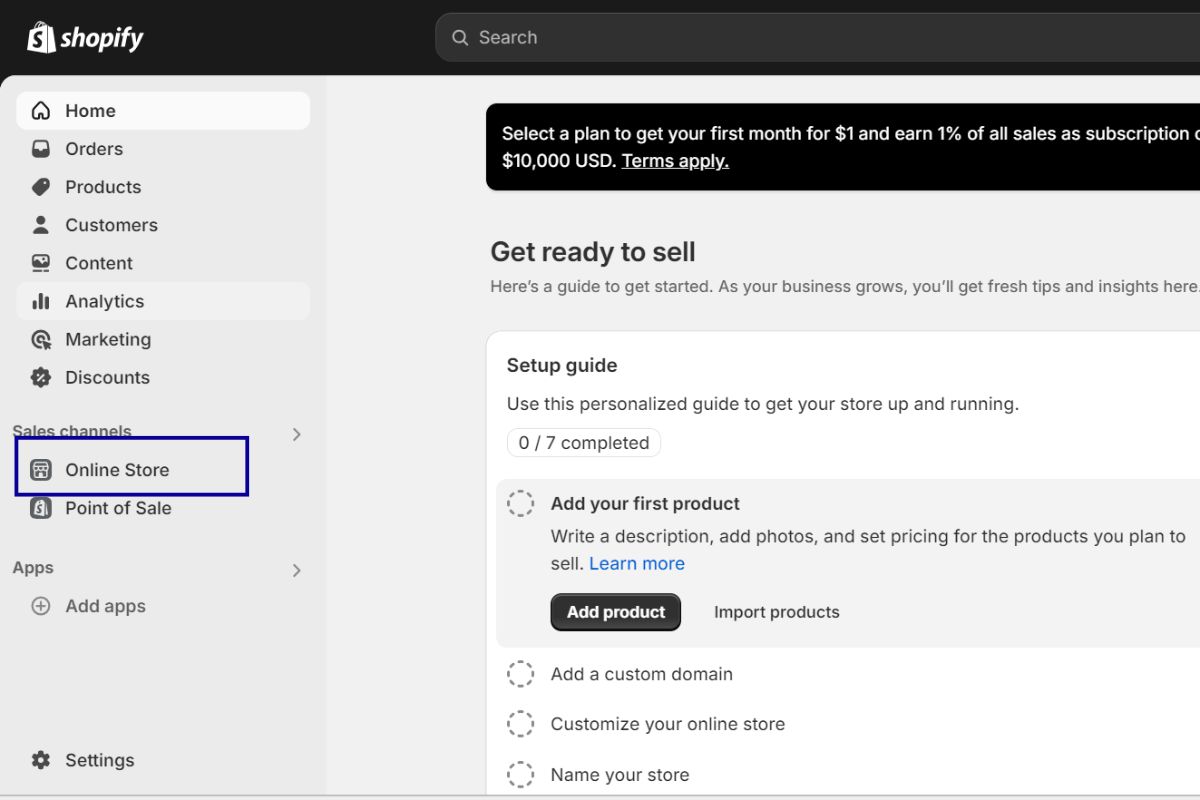
Task: Click the Add product button
Action: (616, 612)
